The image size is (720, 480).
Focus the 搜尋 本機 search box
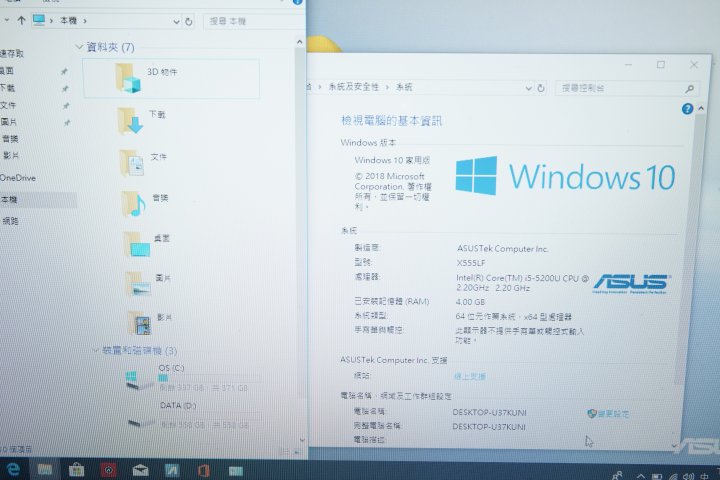253,21
